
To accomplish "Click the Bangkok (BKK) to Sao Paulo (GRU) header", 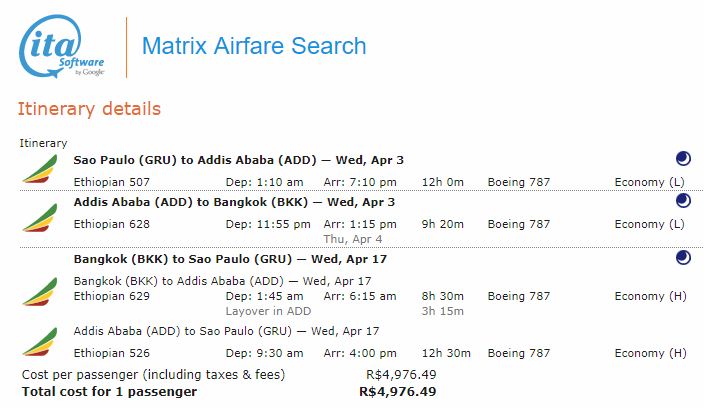I will pyautogui.click(x=230, y=259).
